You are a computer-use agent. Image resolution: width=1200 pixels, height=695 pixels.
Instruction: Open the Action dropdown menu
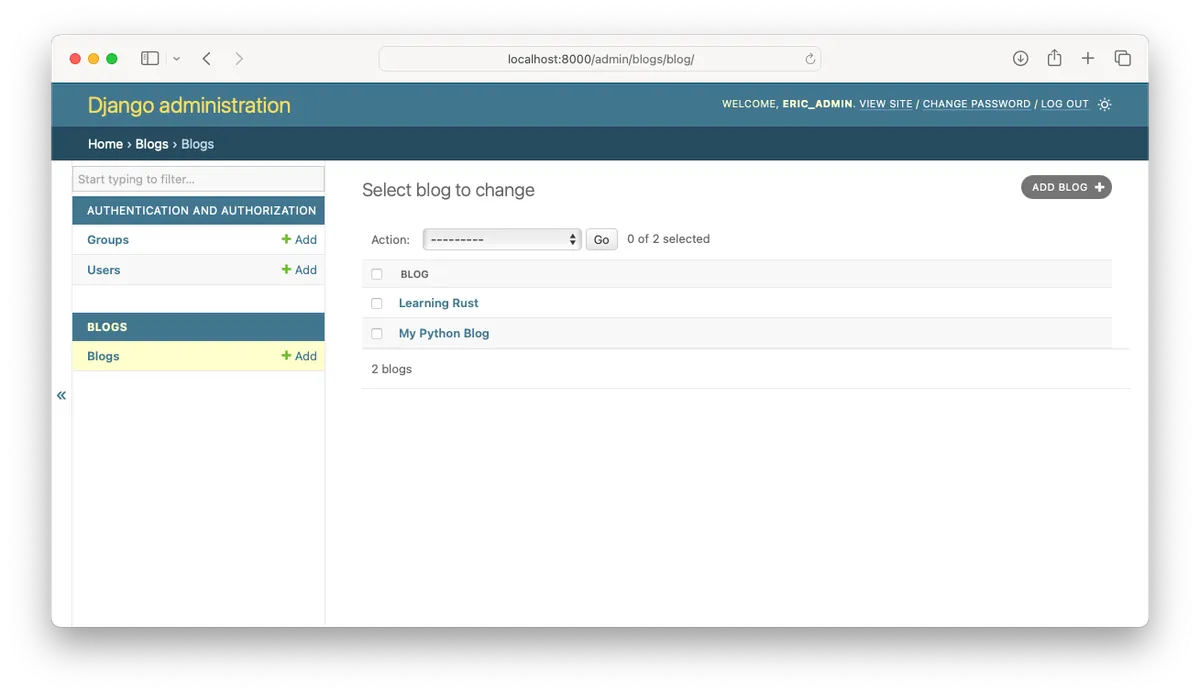[502, 239]
